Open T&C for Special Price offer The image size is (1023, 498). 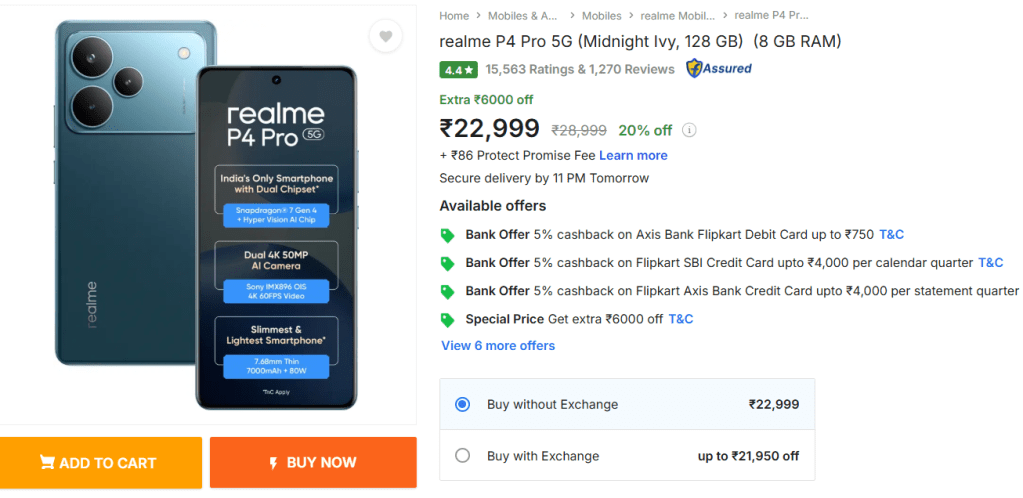tap(681, 319)
